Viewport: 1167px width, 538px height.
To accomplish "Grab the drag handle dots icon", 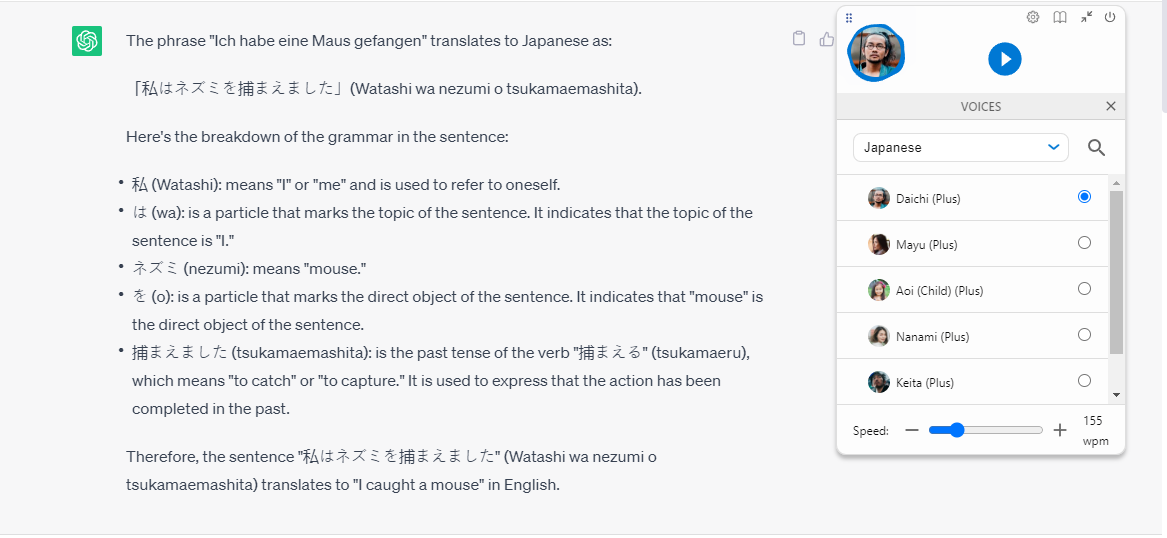I will point(849,17).
